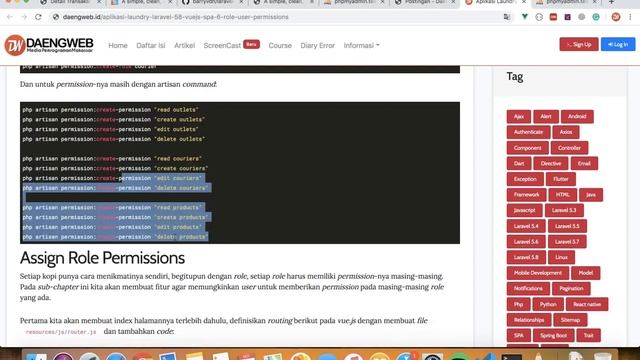
Task: Click the "read outlets" code line
Action: click(x=110, y=110)
